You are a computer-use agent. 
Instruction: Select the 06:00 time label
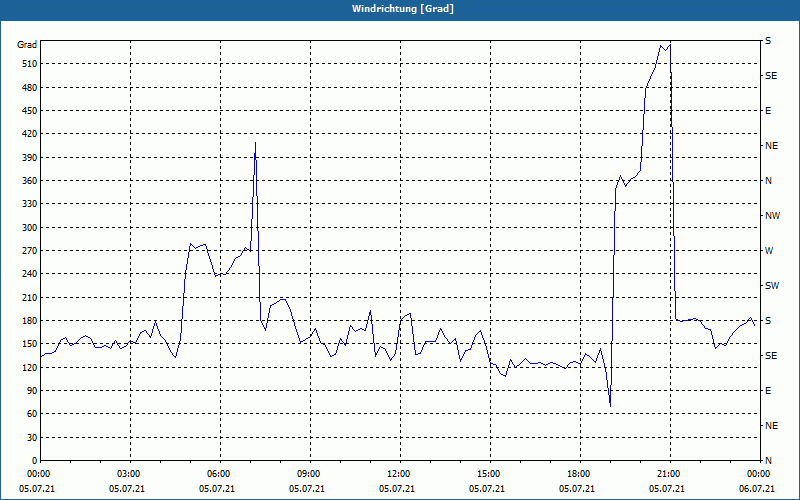[x=216, y=474]
